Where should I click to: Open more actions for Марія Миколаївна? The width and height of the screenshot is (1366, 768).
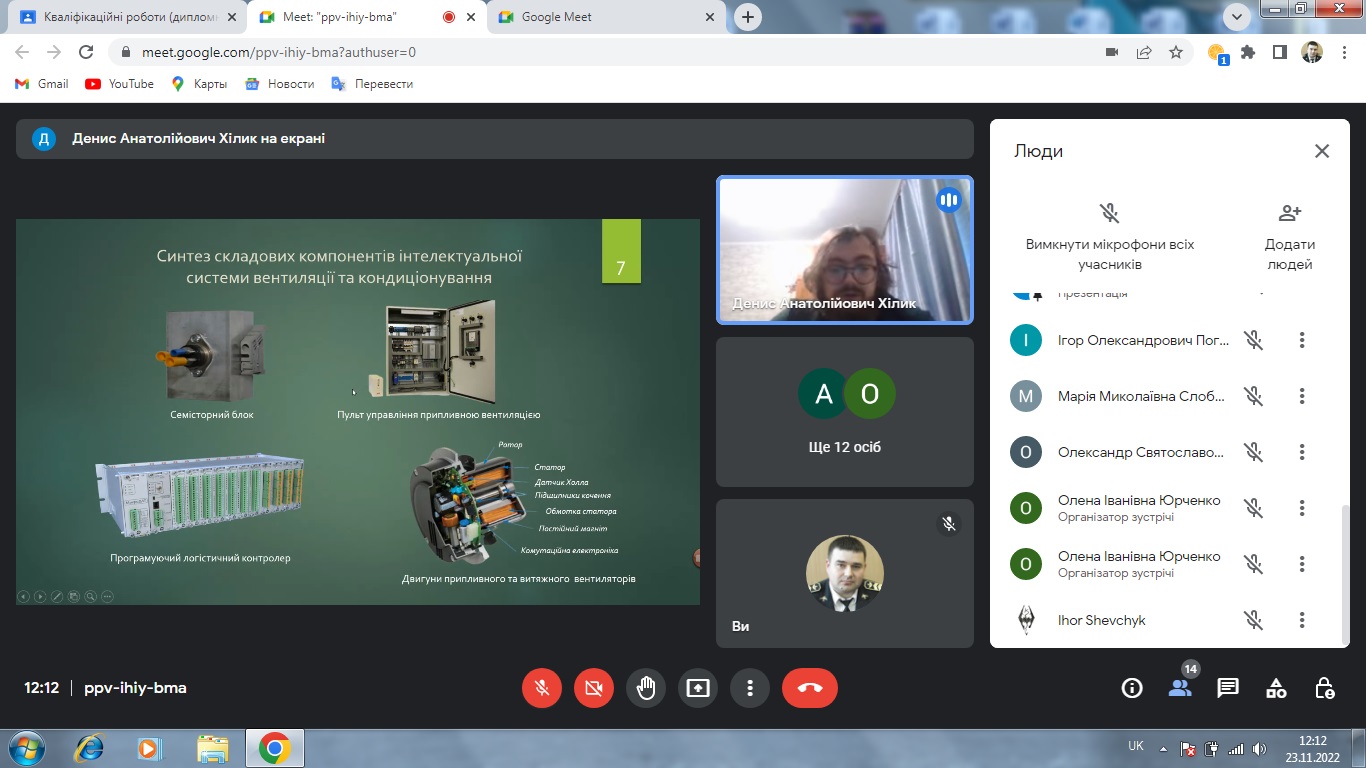pyautogui.click(x=1302, y=396)
